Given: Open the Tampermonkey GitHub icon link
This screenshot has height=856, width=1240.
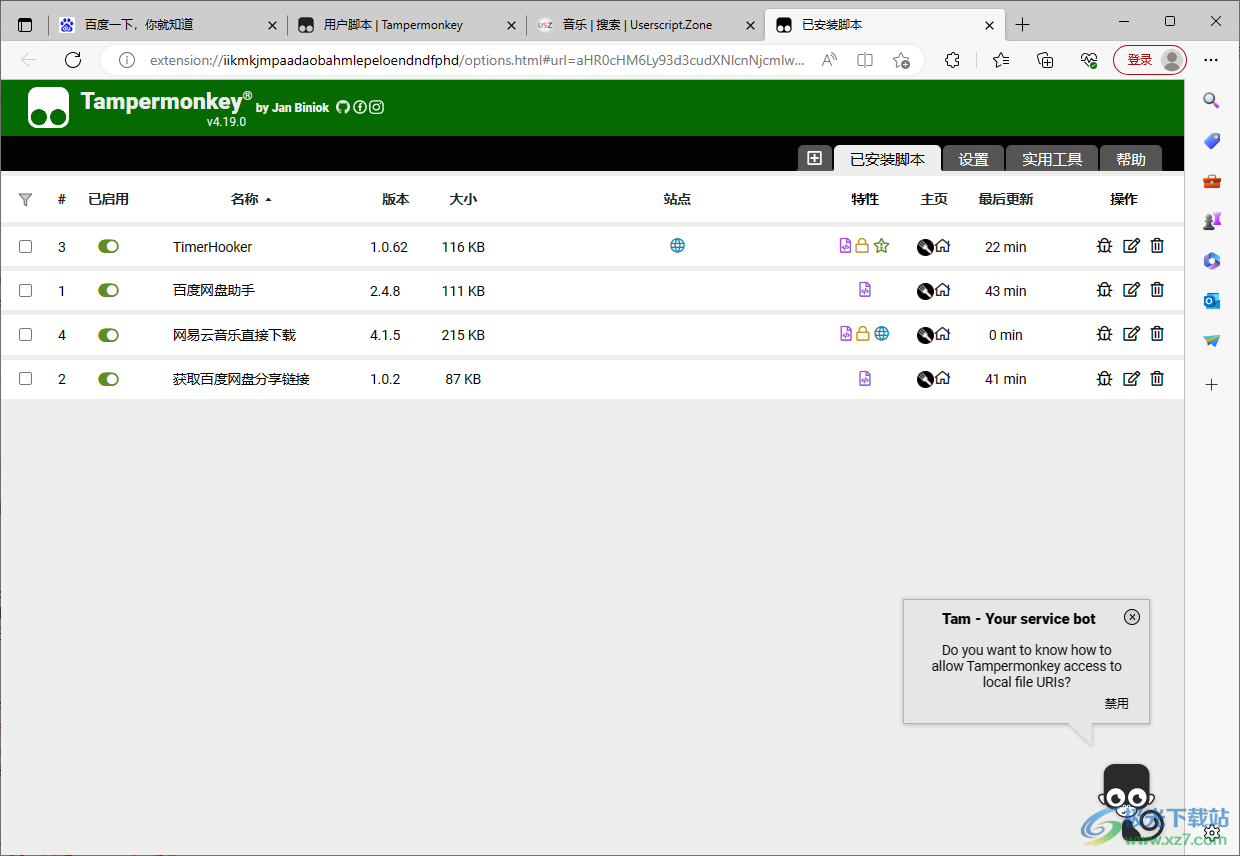Looking at the screenshot, I should pos(343,107).
